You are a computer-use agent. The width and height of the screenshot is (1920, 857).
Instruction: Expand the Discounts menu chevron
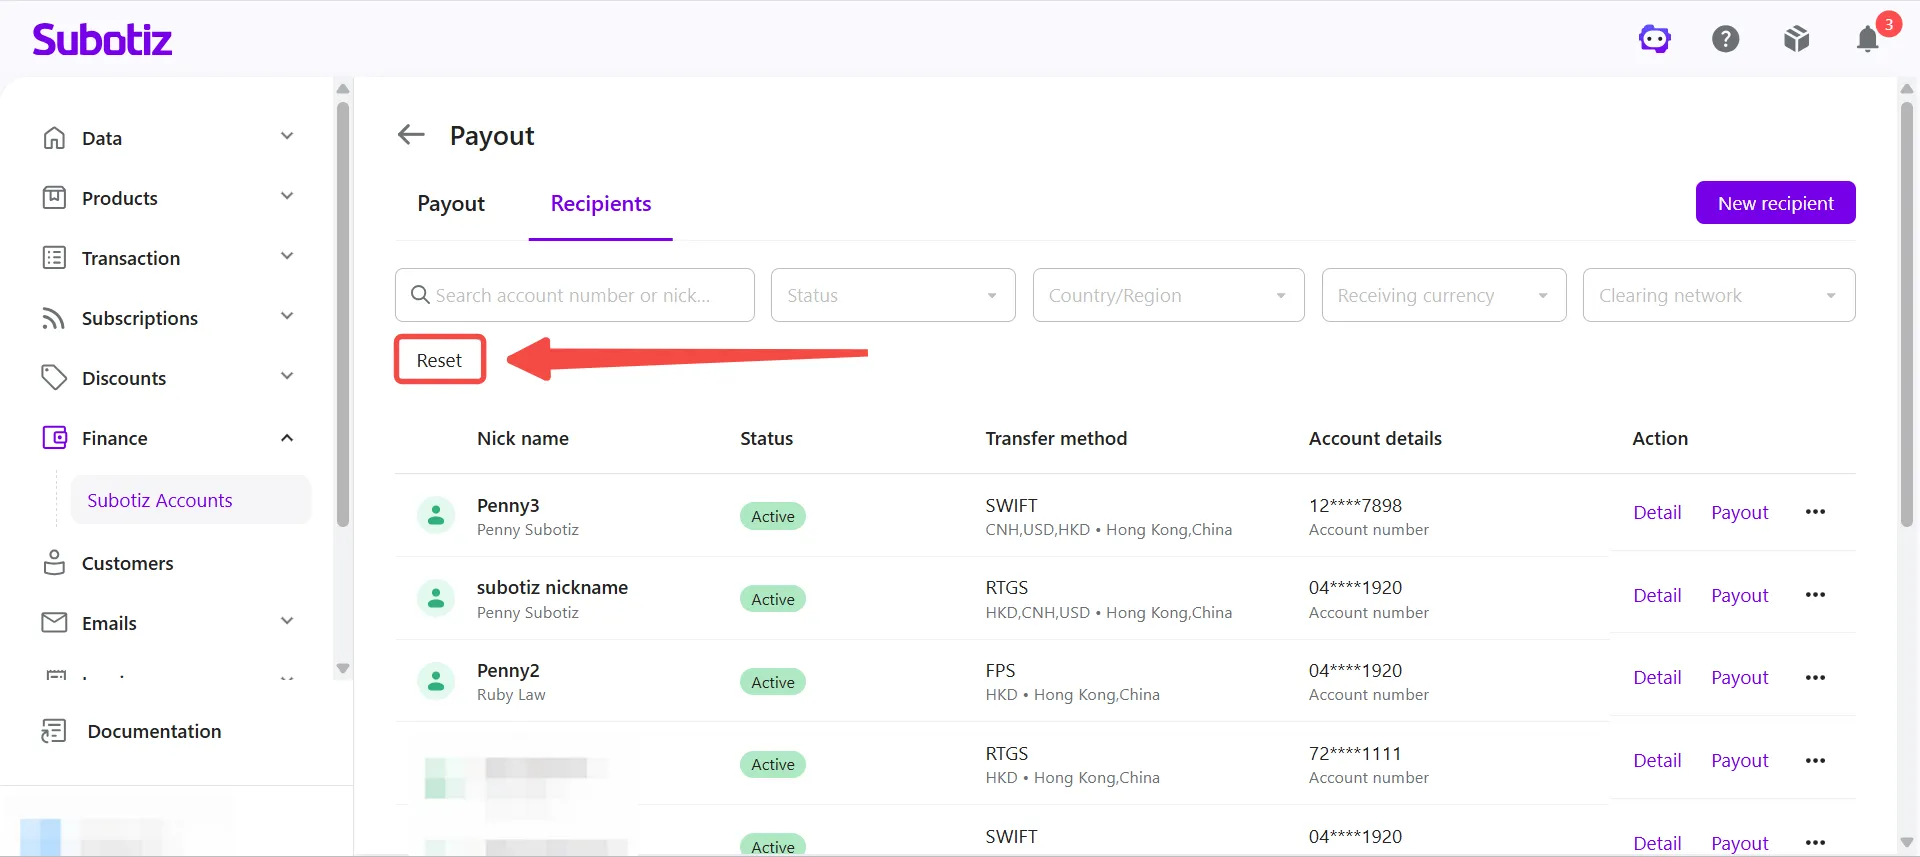tap(287, 377)
